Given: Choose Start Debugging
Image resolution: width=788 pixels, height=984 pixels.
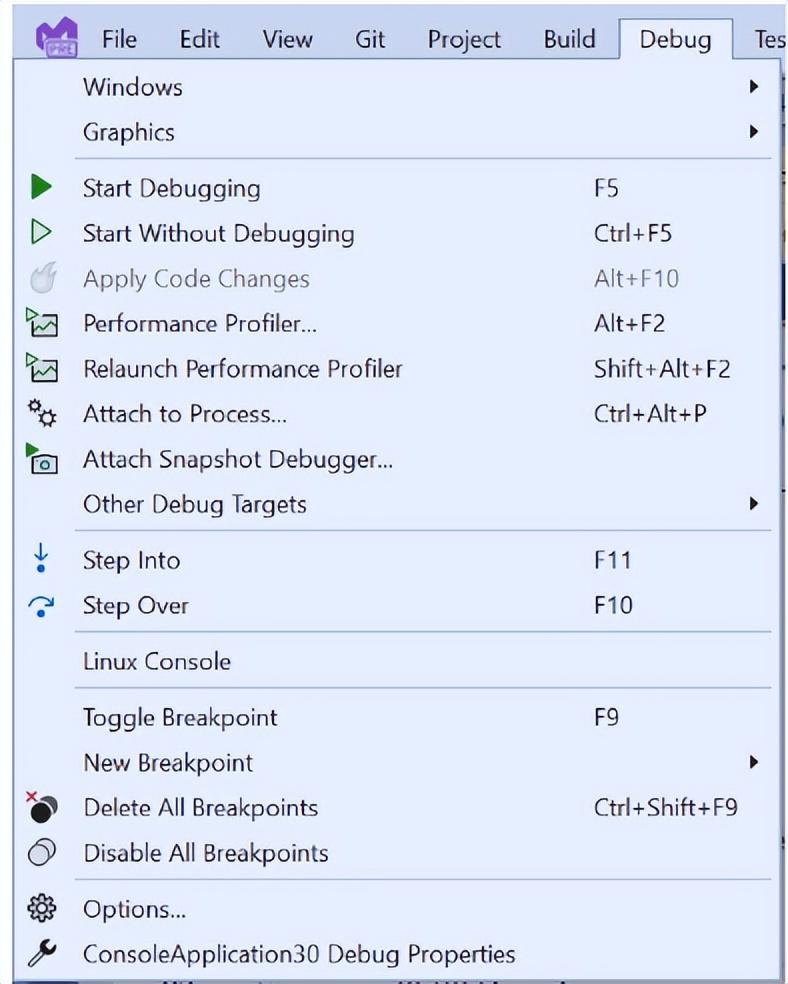Looking at the screenshot, I should coord(397,188).
